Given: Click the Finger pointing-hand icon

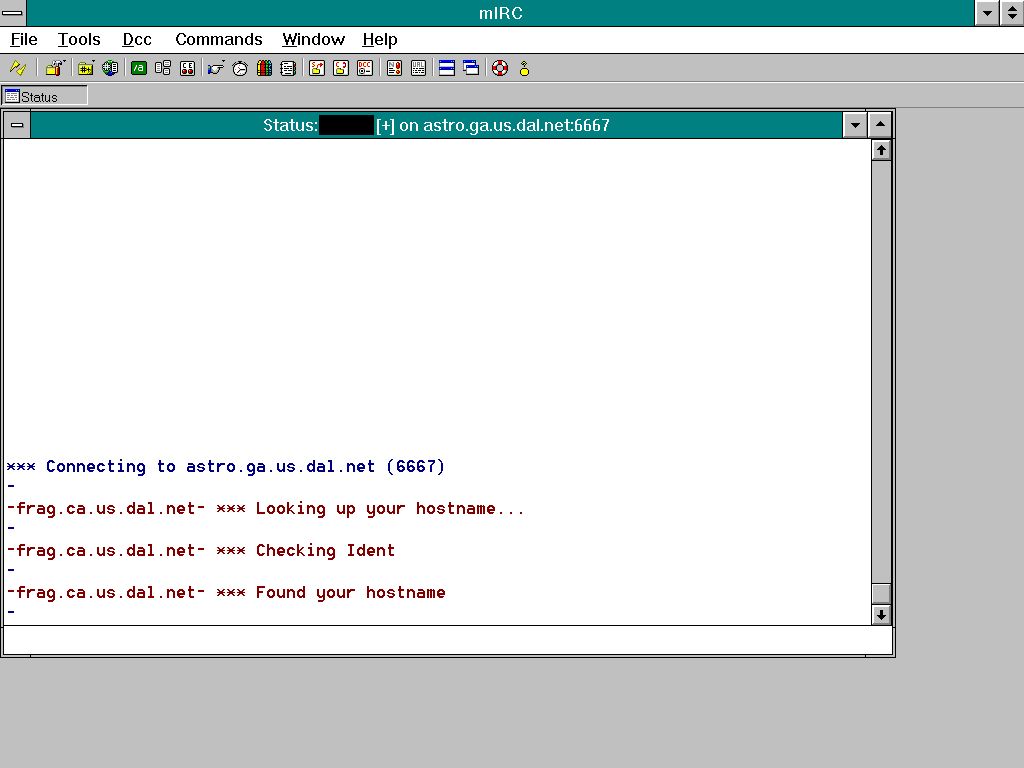Looking at the screenshot, I should point(216,68).
